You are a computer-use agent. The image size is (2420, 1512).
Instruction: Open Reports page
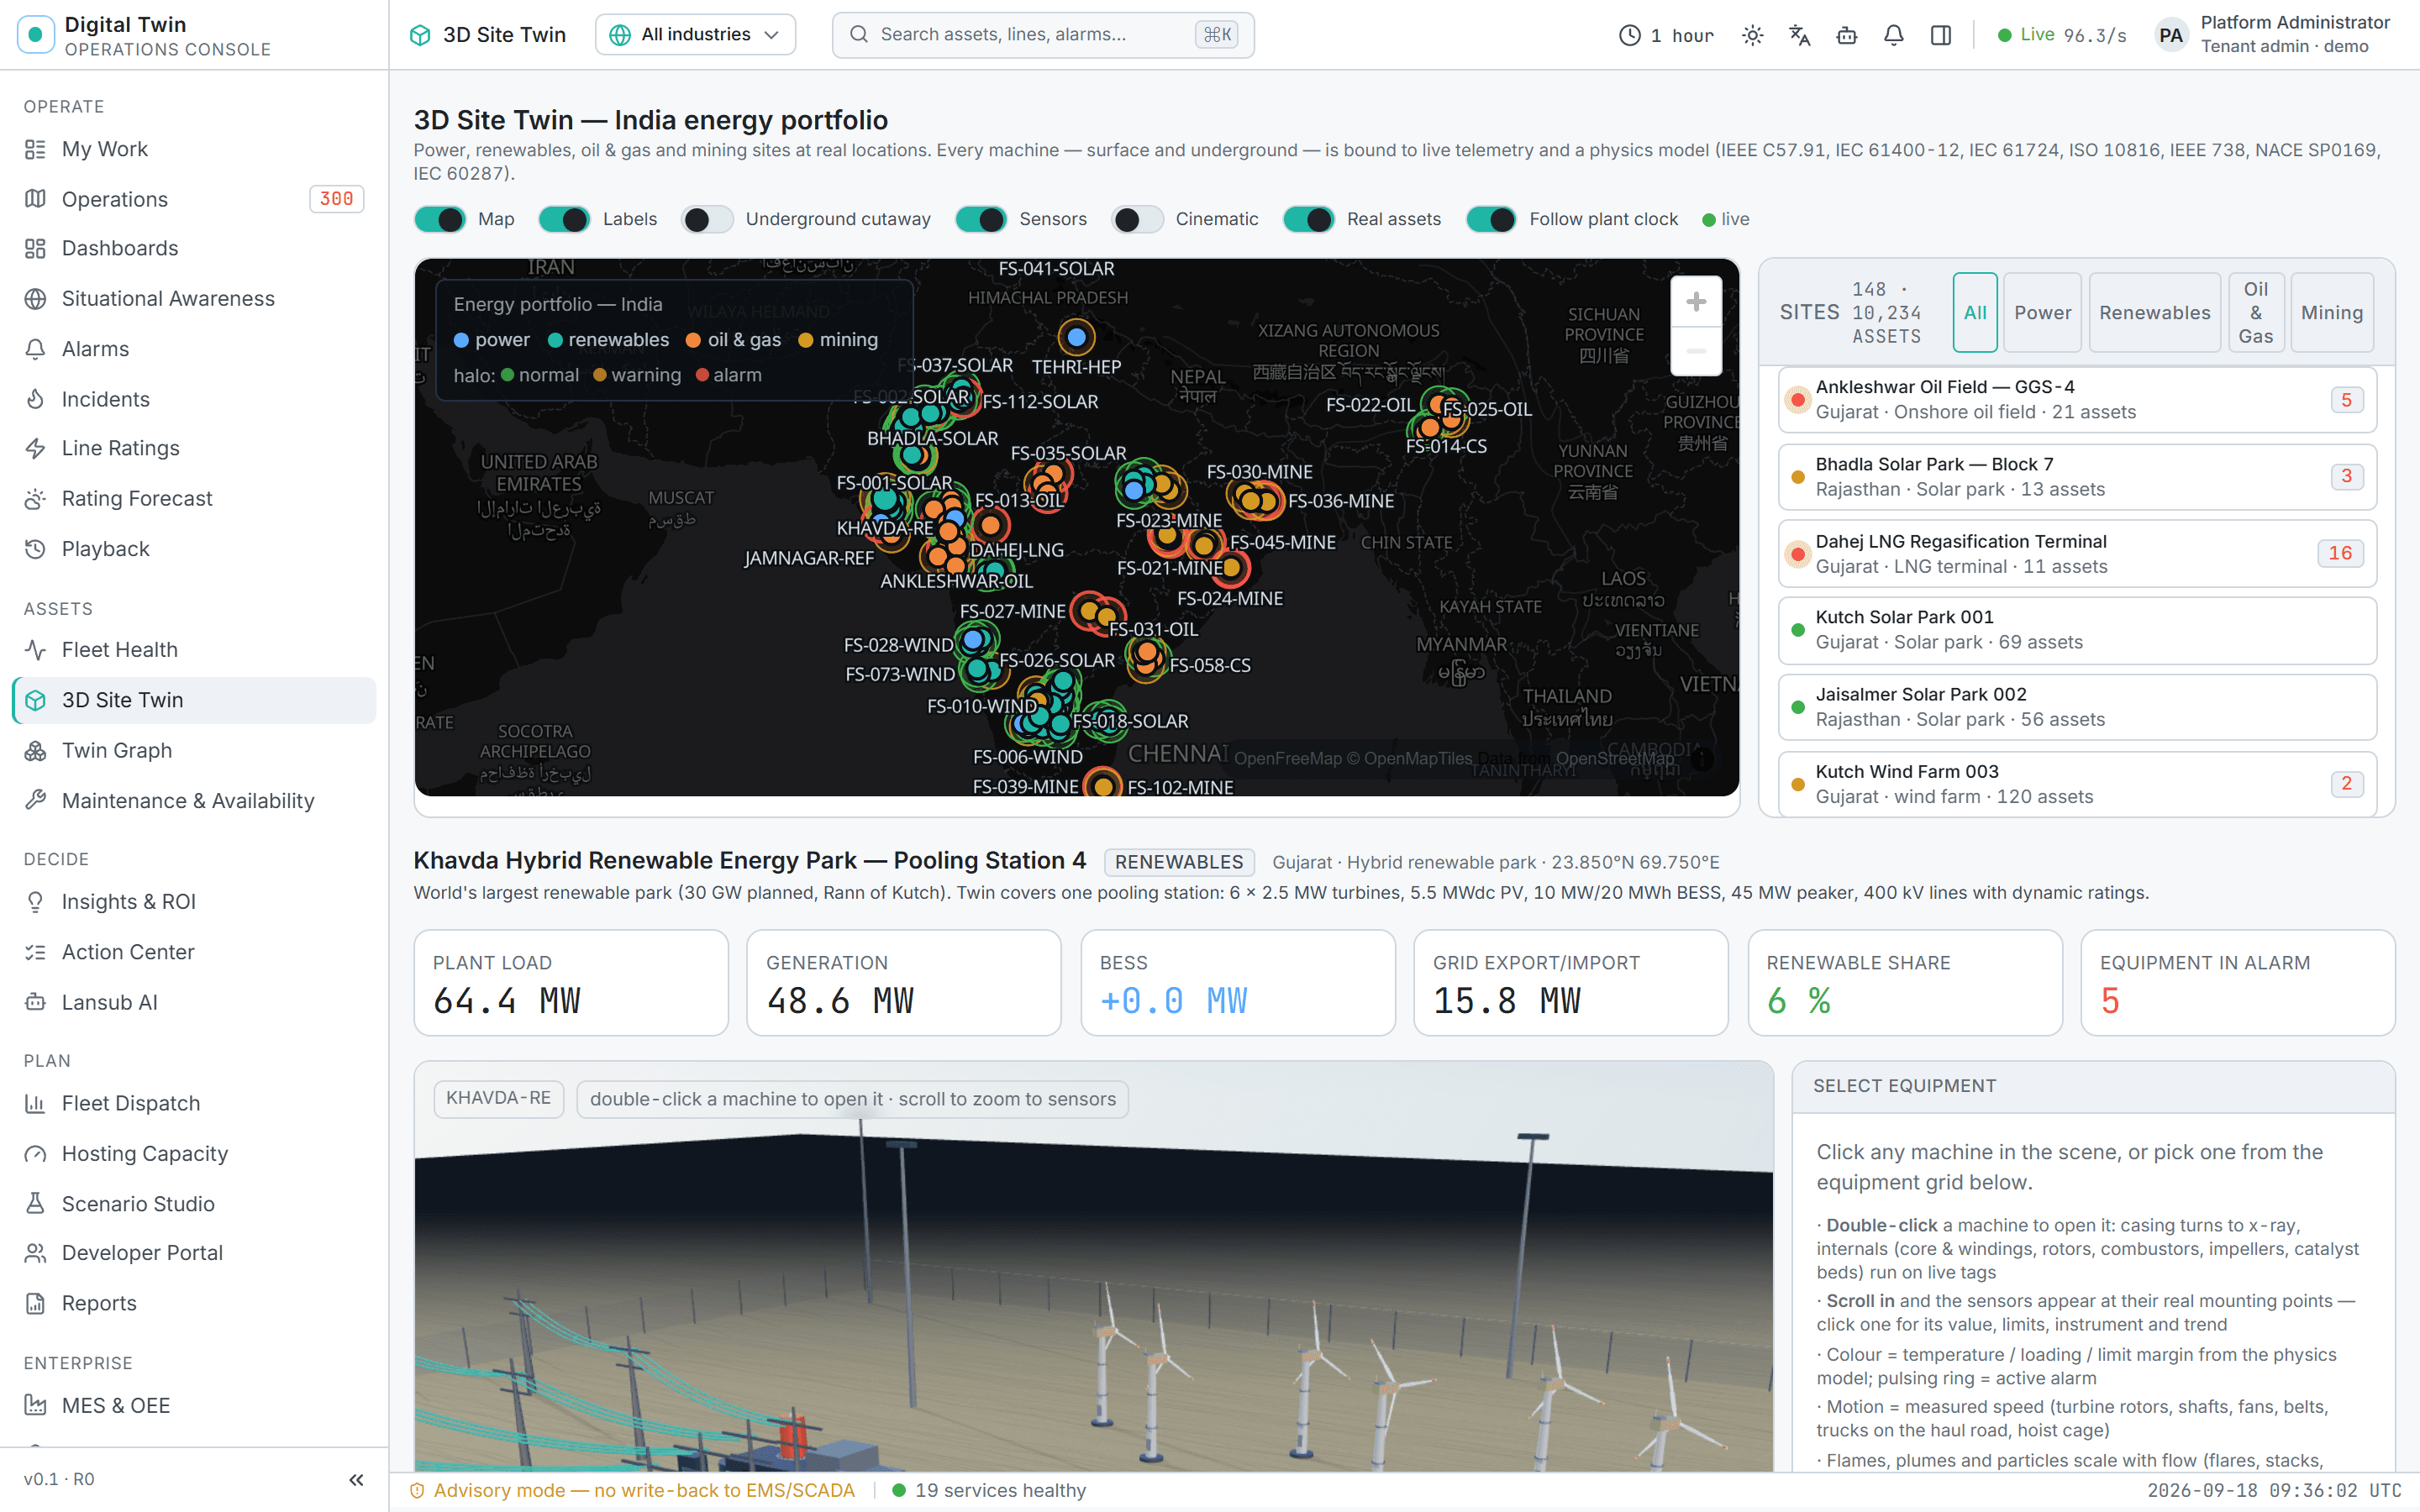coord(194,1303)
